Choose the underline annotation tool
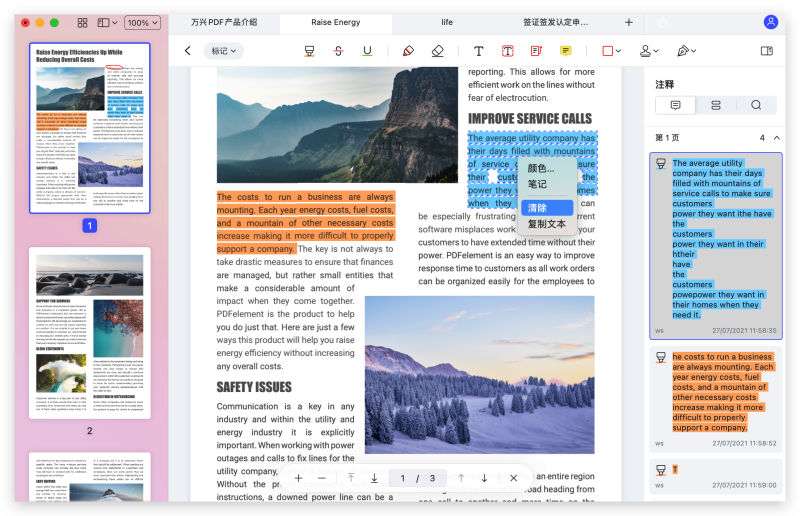 367,51
